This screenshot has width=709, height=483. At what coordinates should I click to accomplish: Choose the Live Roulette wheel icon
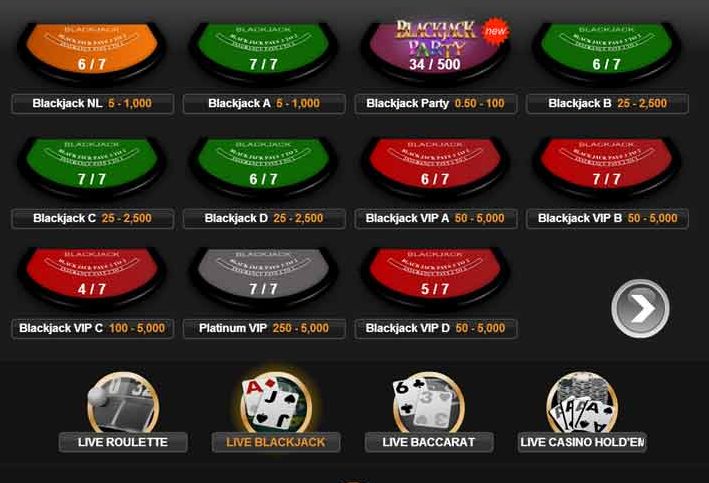[123, 403]
